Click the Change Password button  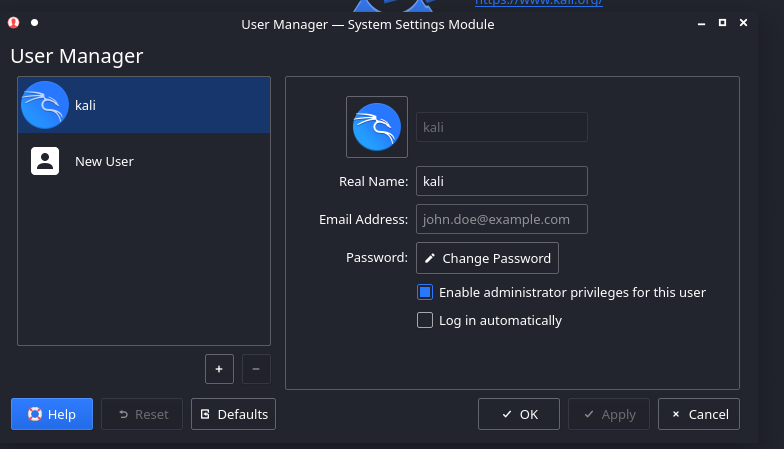[x=487, y=258]
